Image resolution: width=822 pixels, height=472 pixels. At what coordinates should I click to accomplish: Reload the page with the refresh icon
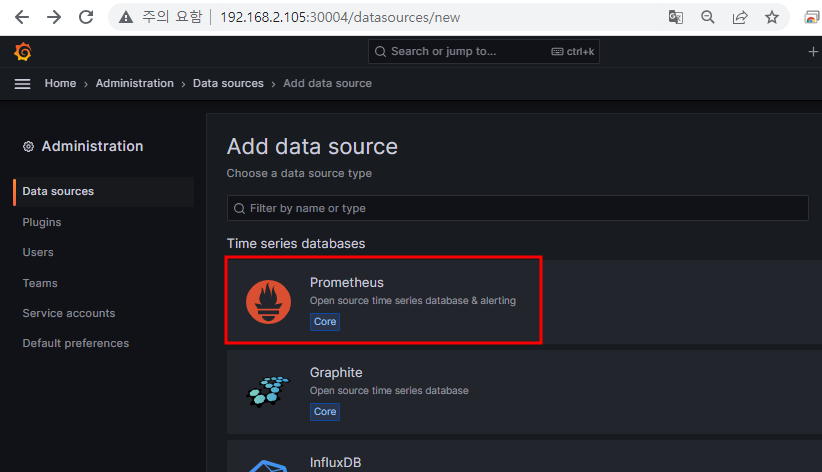[86, 17]
